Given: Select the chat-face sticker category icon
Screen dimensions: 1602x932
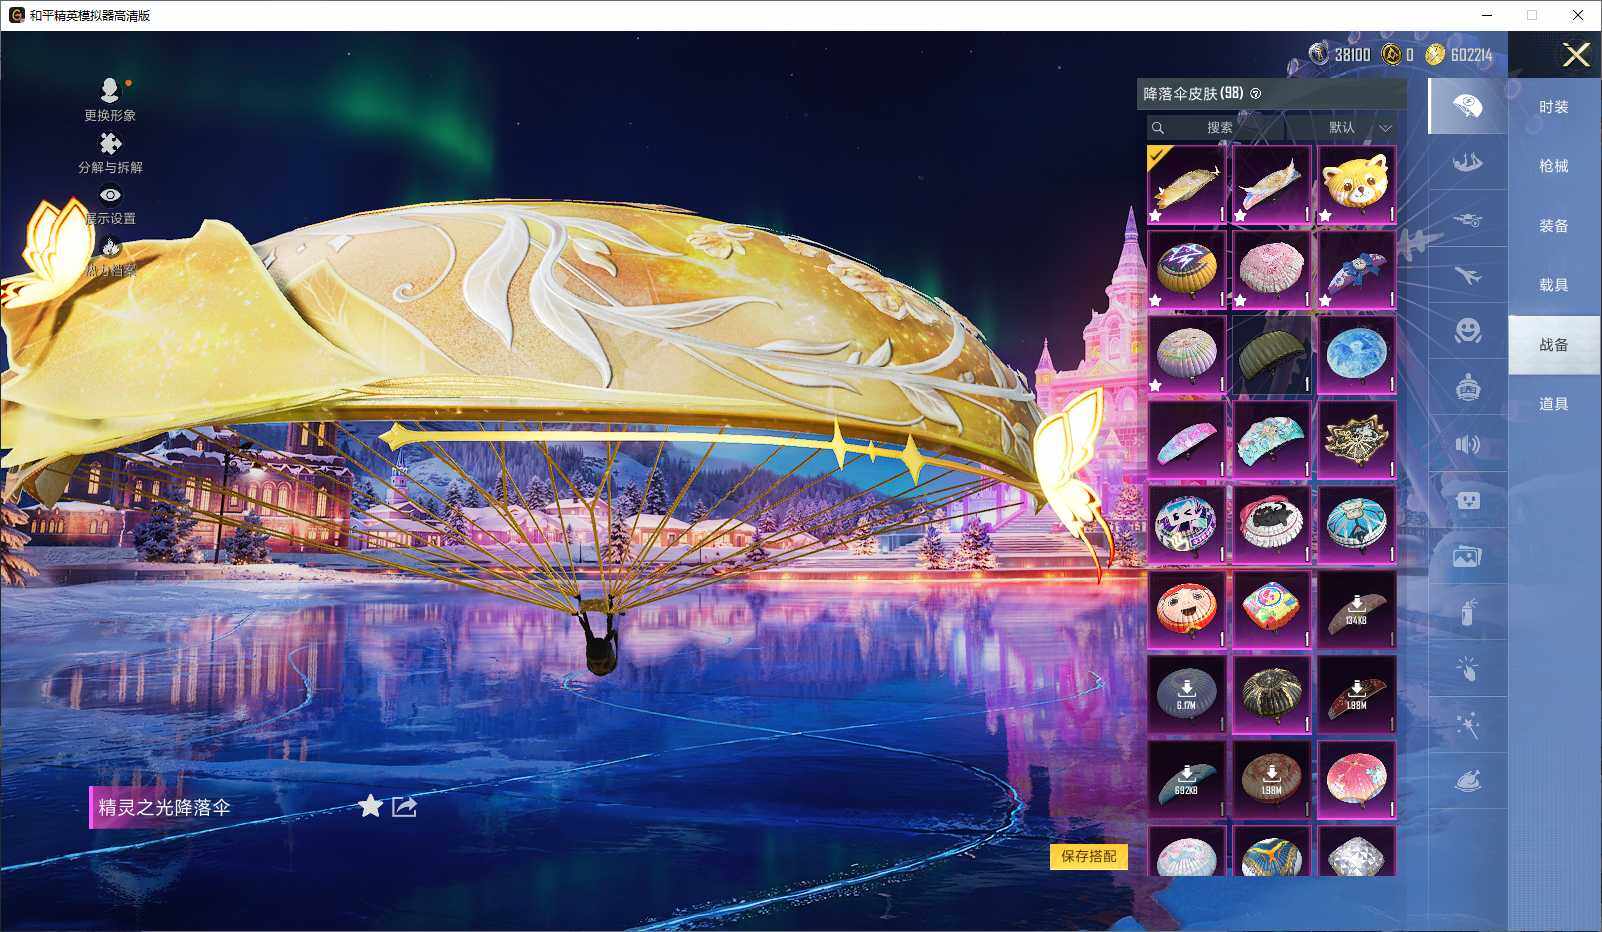Looking at the screenshot, I should 1467,500.
